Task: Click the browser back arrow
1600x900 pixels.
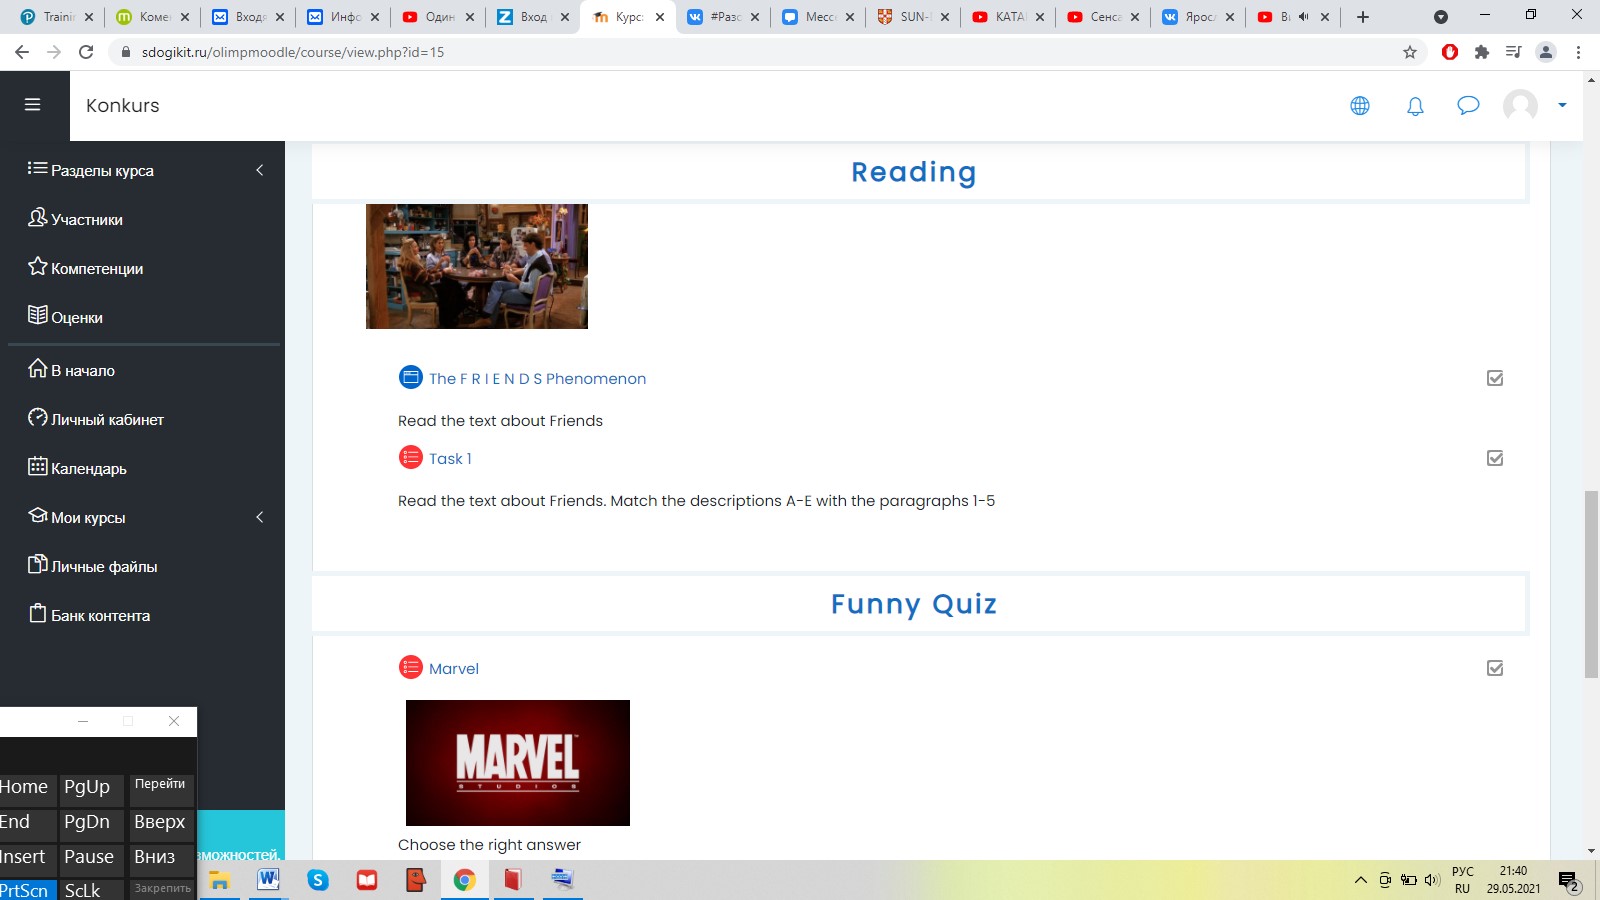Action: tap(22, 52)
